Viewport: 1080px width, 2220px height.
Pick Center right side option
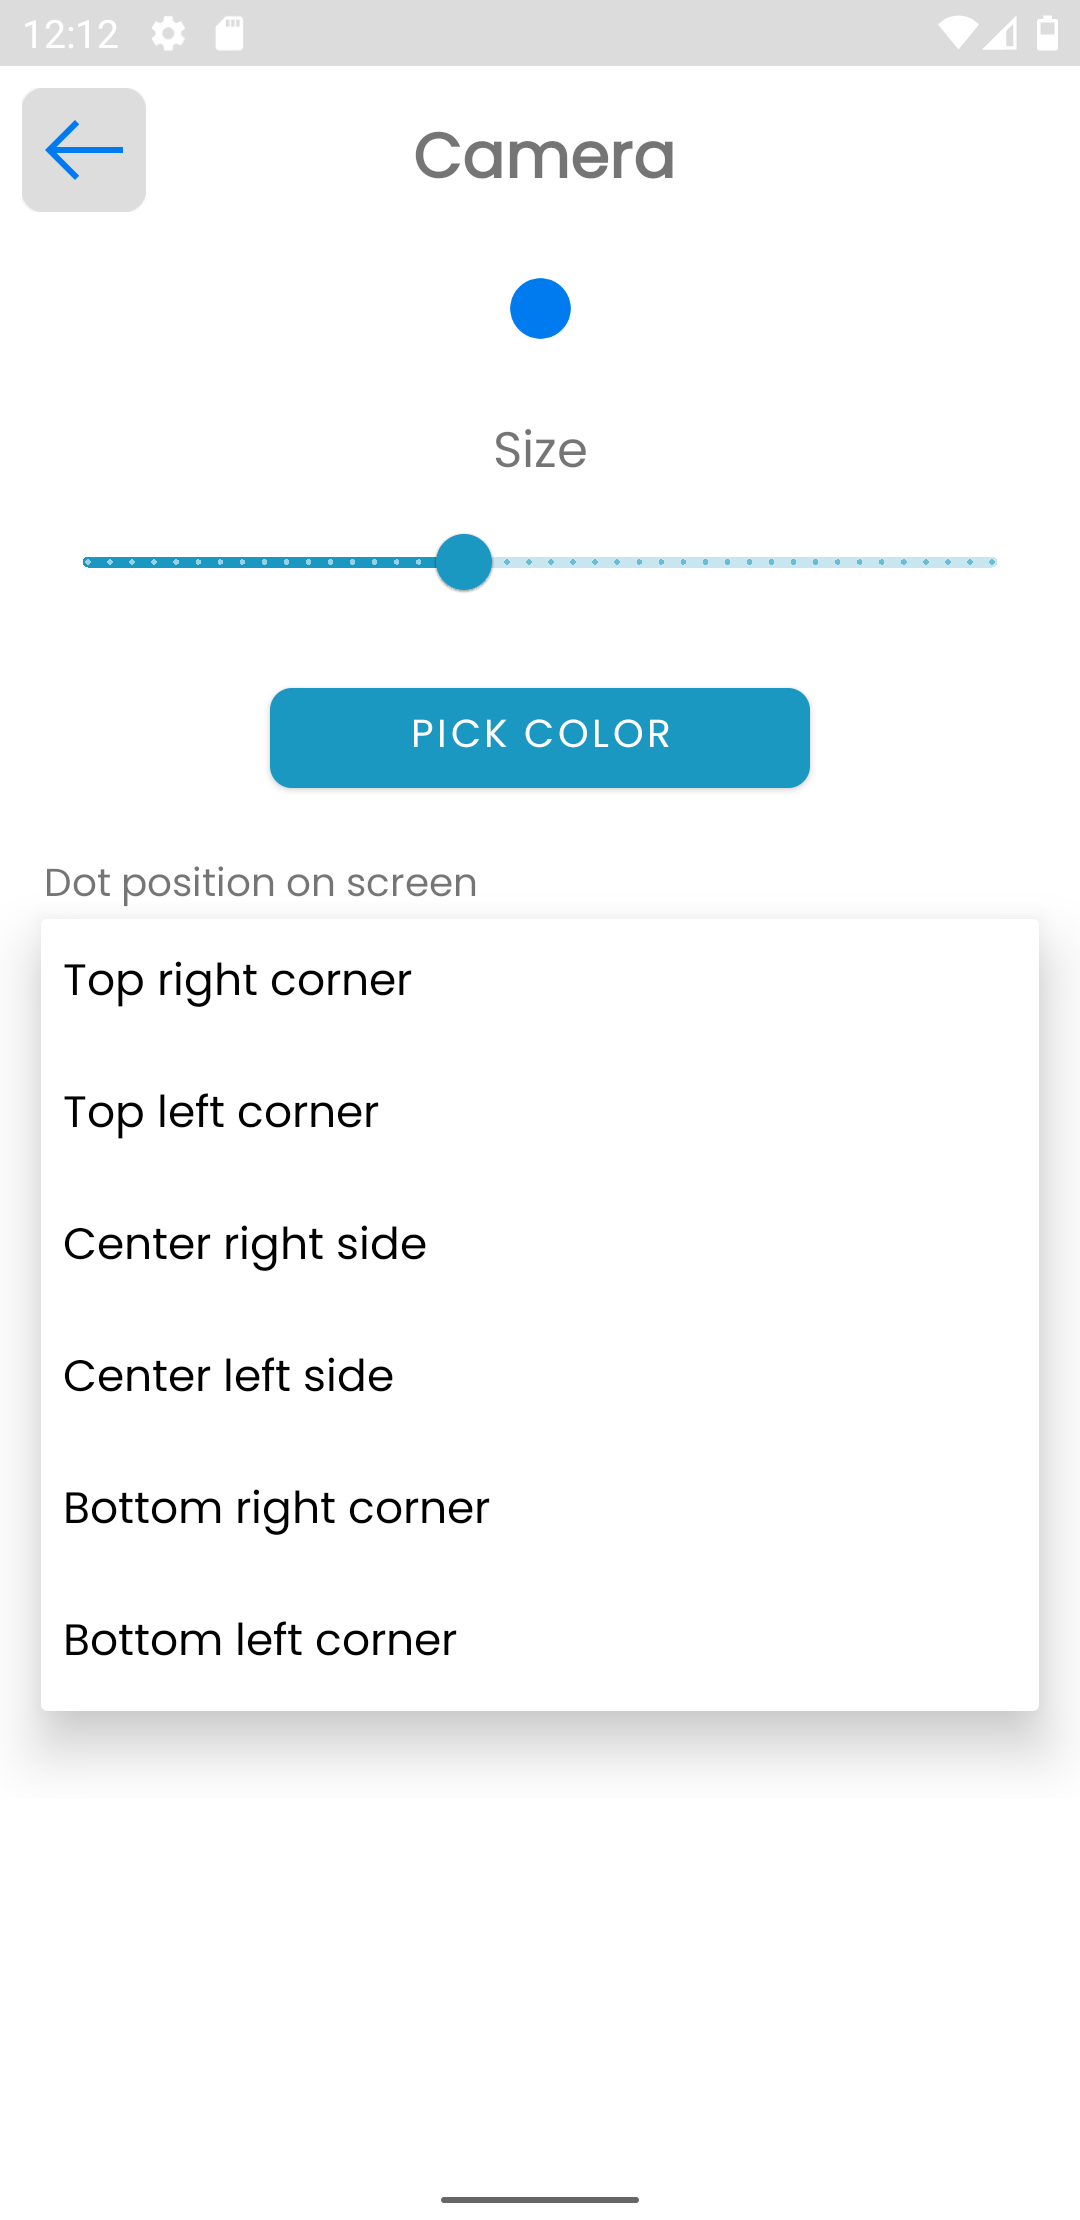point(245,1244)
